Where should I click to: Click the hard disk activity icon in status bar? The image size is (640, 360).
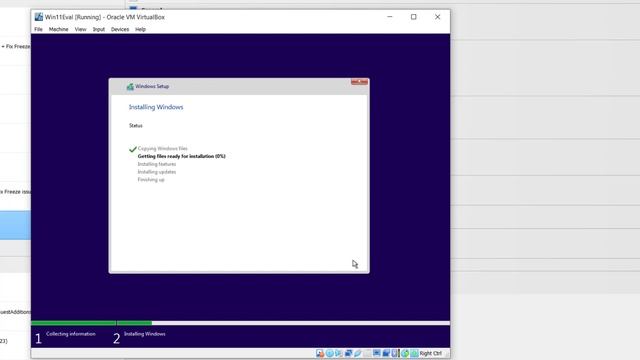point(320,353)
